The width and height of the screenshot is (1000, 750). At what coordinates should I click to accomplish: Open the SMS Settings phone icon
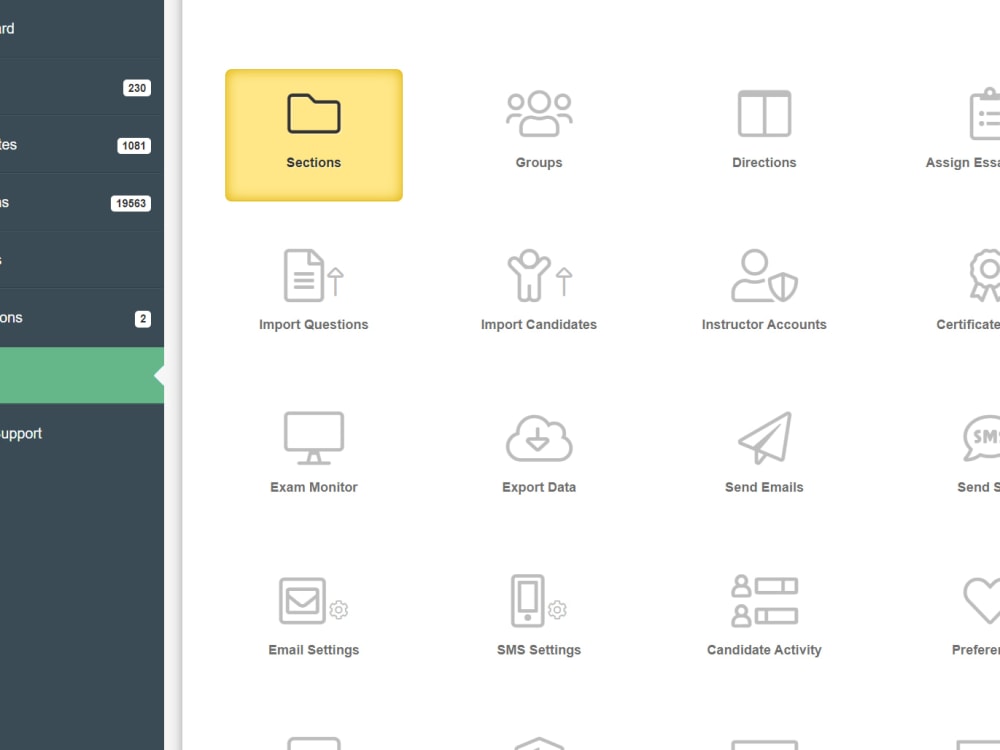539,601
